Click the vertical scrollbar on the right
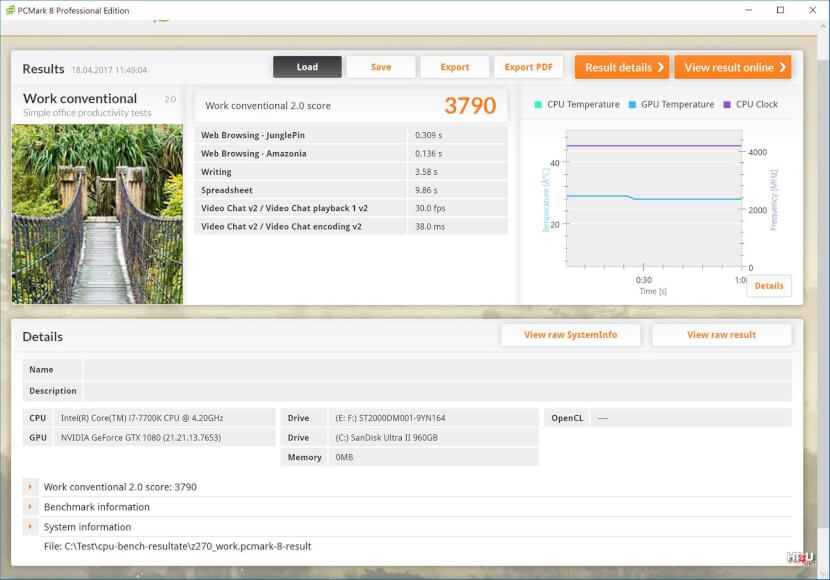The width and height of the screenshot is (830, 580). click(x=824, y=296)
